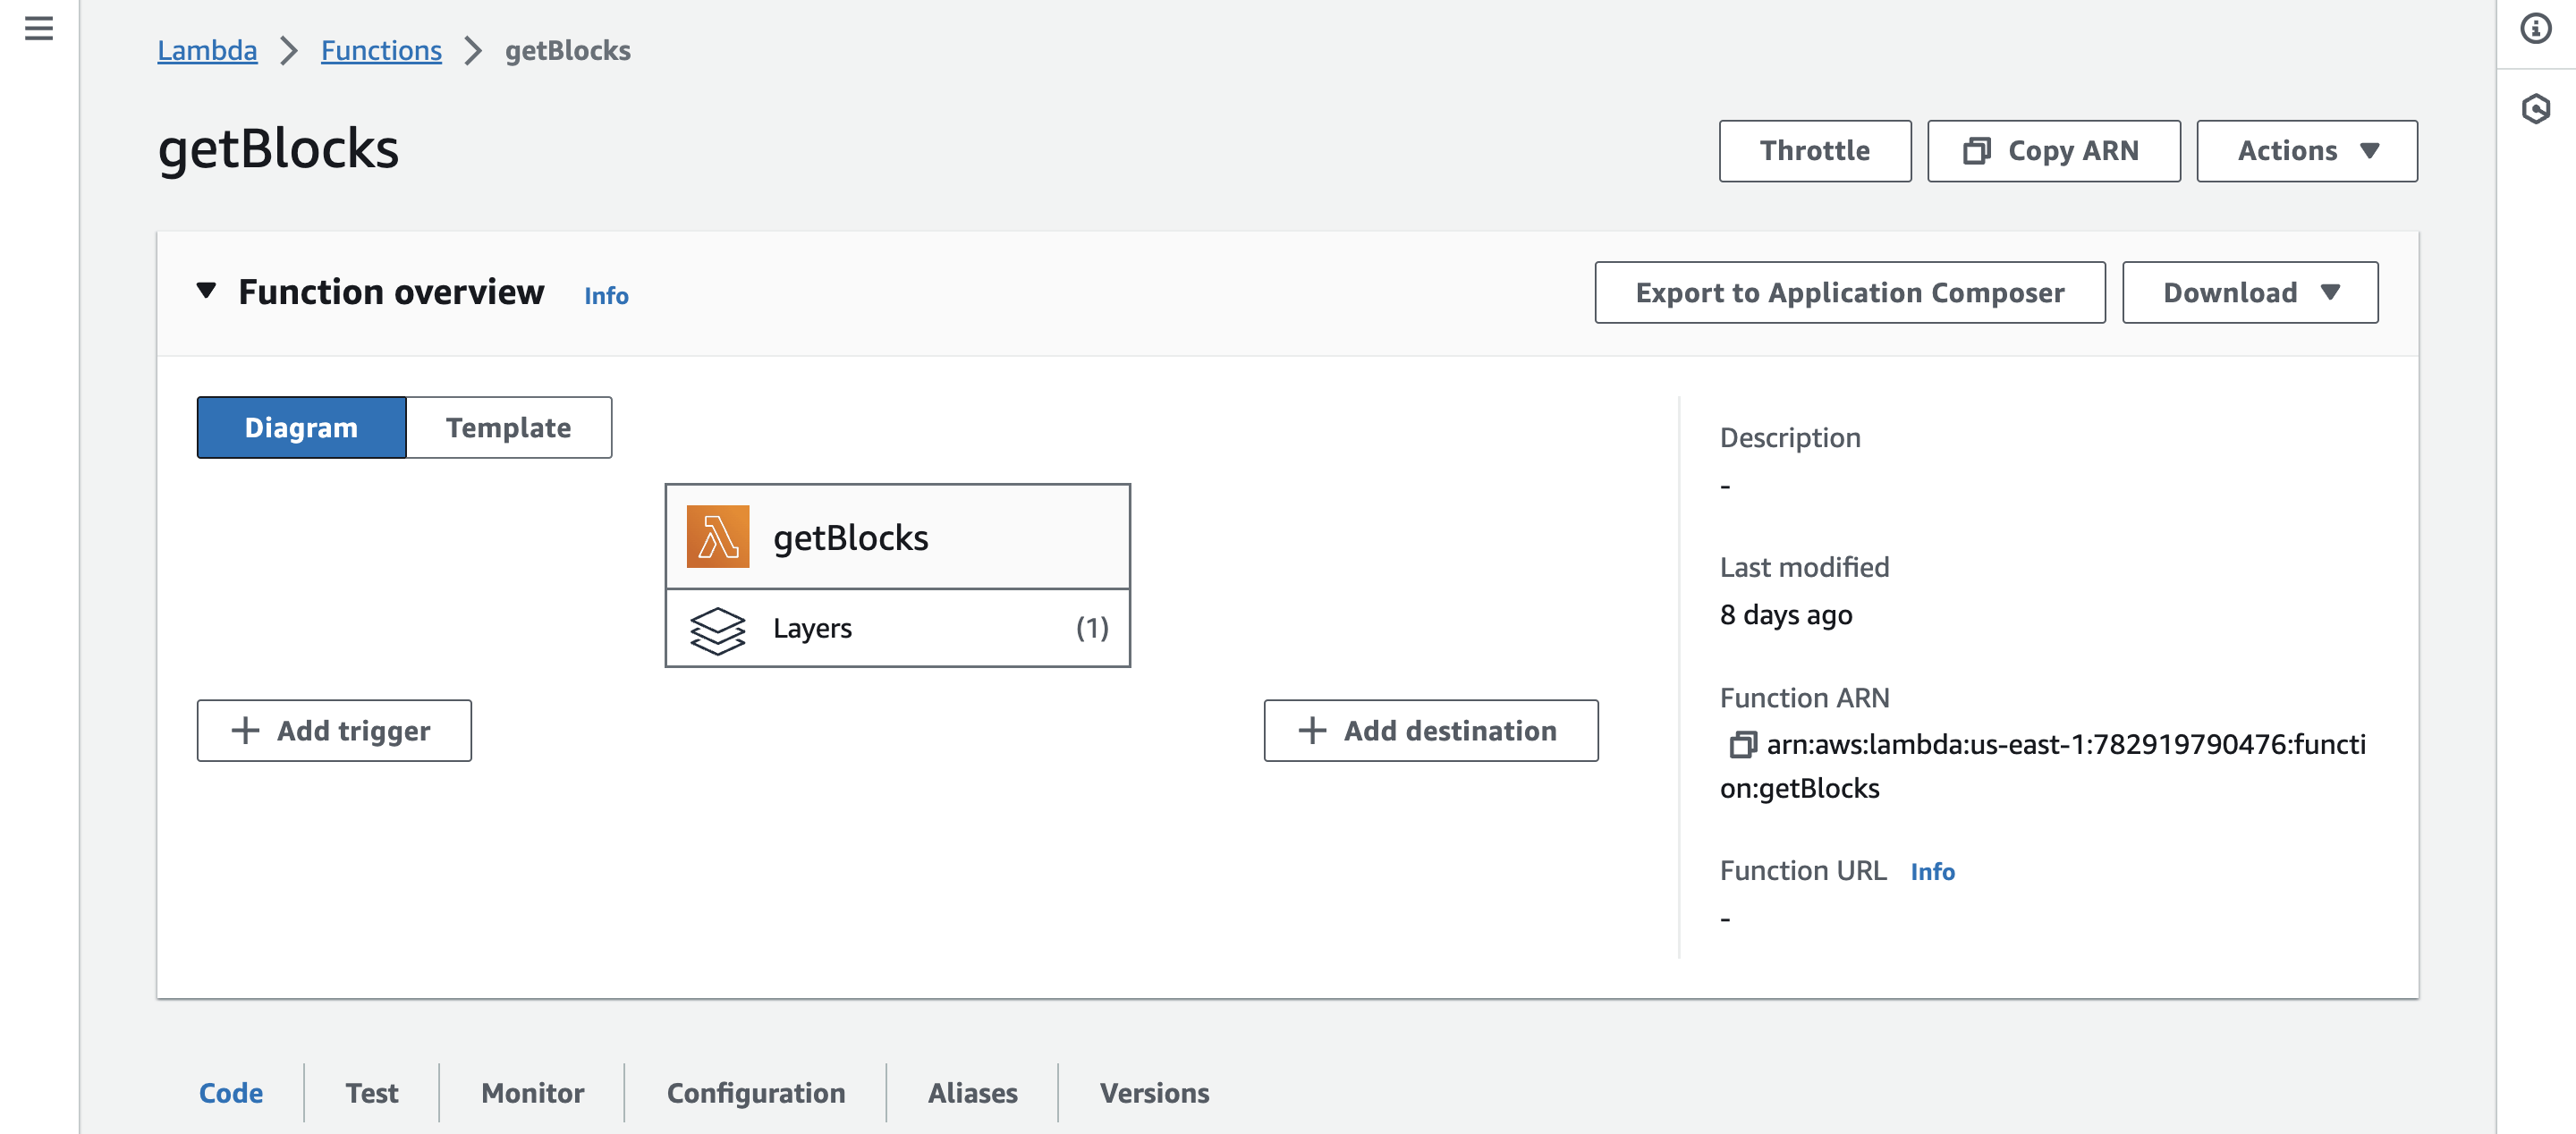
Task: Click Export to Application Composer
Action: click(1850, 293)
